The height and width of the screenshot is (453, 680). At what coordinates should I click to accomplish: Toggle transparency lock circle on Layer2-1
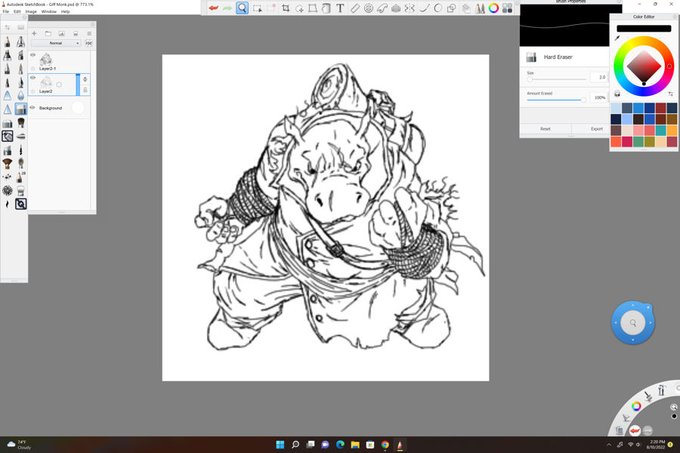point(33,68)
